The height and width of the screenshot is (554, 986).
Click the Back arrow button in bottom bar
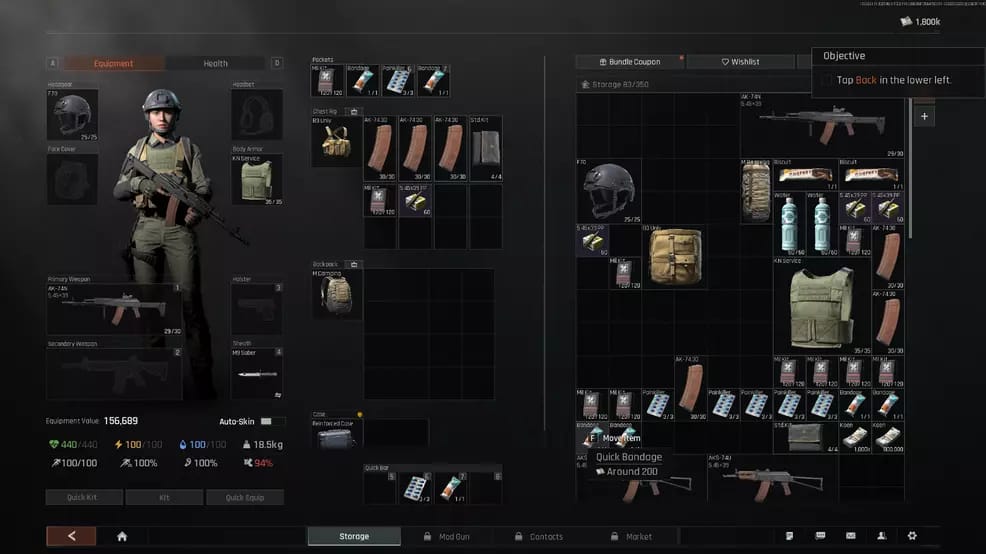[x=71, y=536]
